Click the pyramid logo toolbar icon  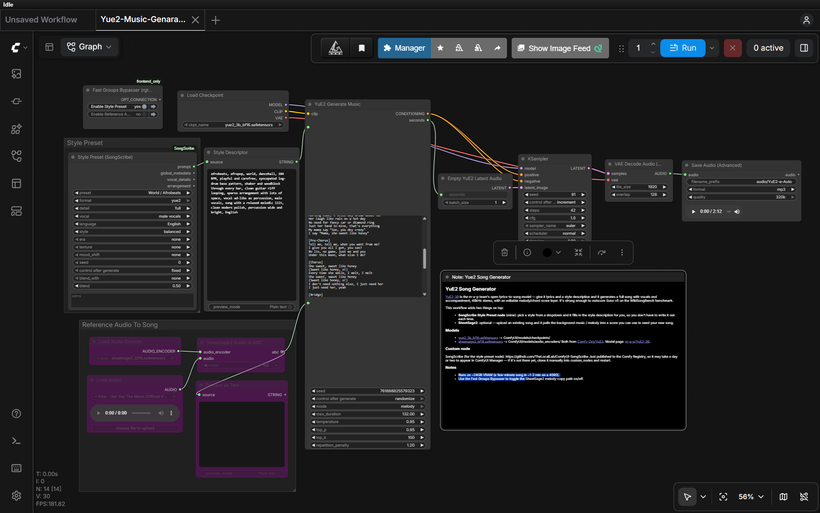tap(335, 48)
